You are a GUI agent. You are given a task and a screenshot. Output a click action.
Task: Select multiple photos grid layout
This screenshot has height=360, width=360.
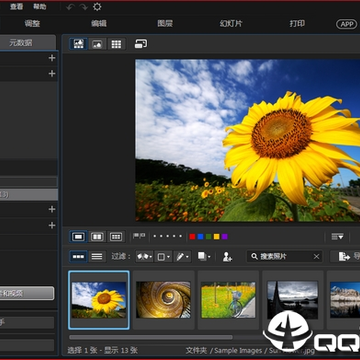(x=116, y=237)
